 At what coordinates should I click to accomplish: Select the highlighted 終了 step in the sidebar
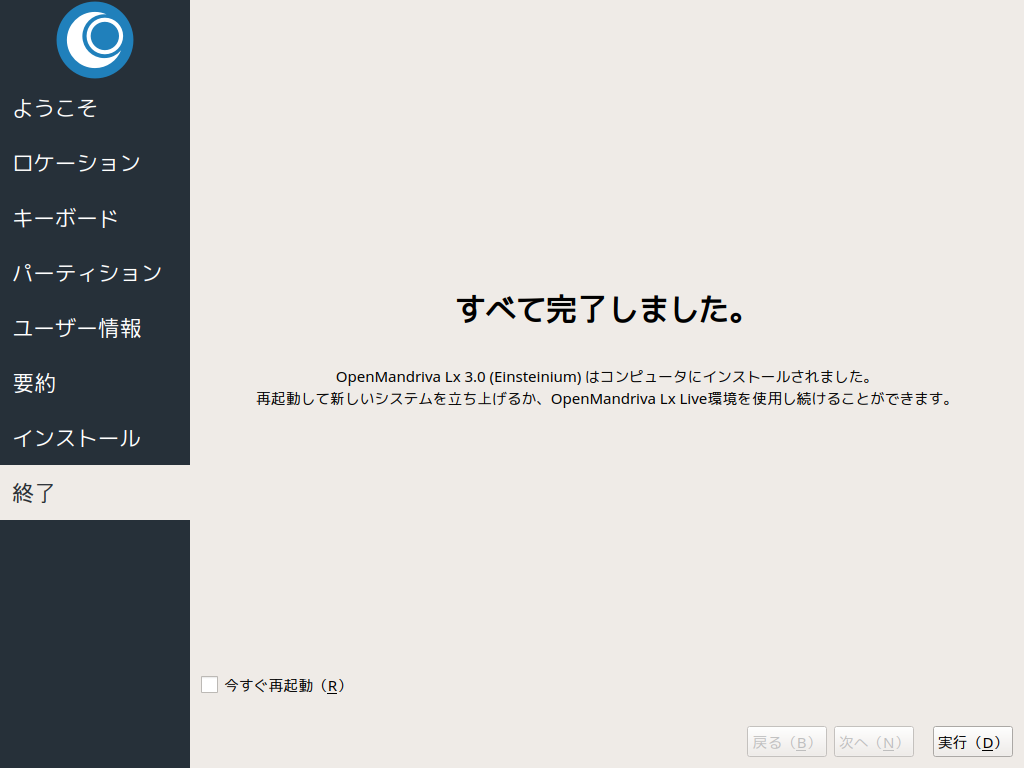[95, 492]
